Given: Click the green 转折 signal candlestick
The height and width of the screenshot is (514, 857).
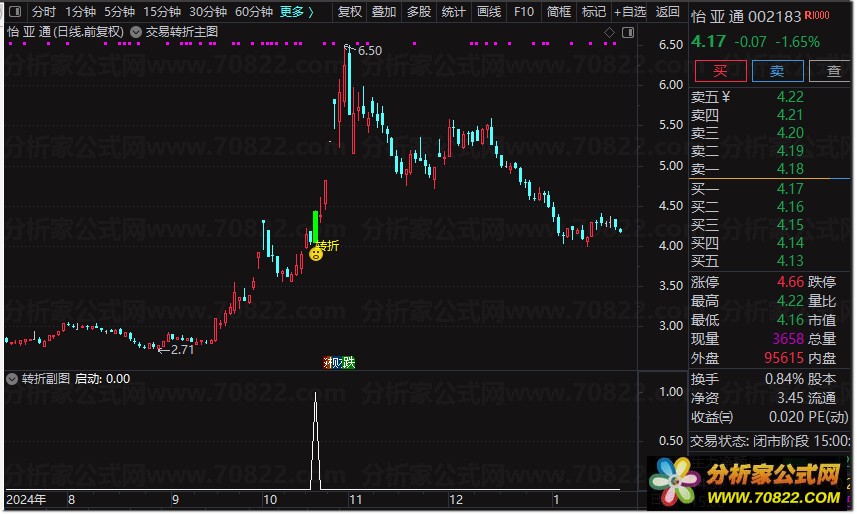Looking at the screenshot, I should 315,226.
